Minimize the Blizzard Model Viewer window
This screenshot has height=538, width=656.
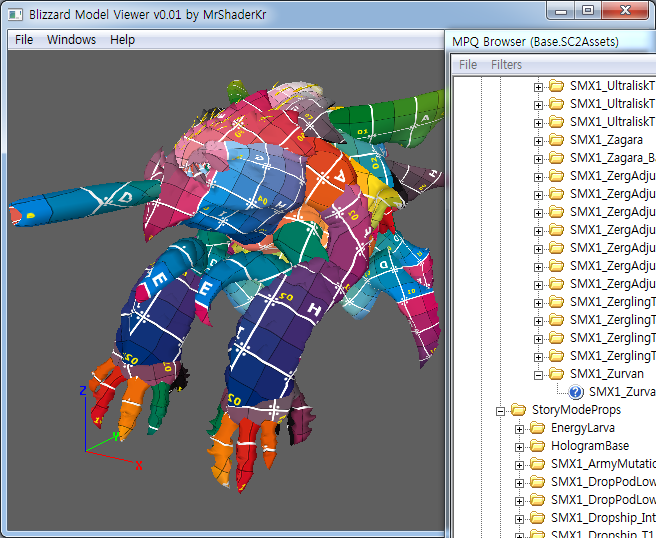(x=561, y=10)
